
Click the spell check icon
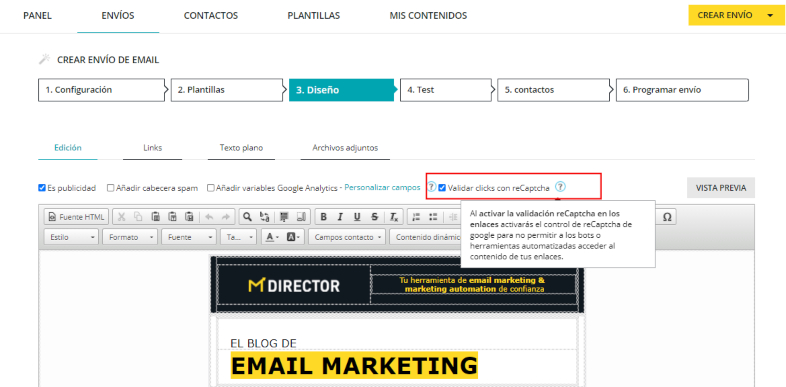click(x=301, y=217)
